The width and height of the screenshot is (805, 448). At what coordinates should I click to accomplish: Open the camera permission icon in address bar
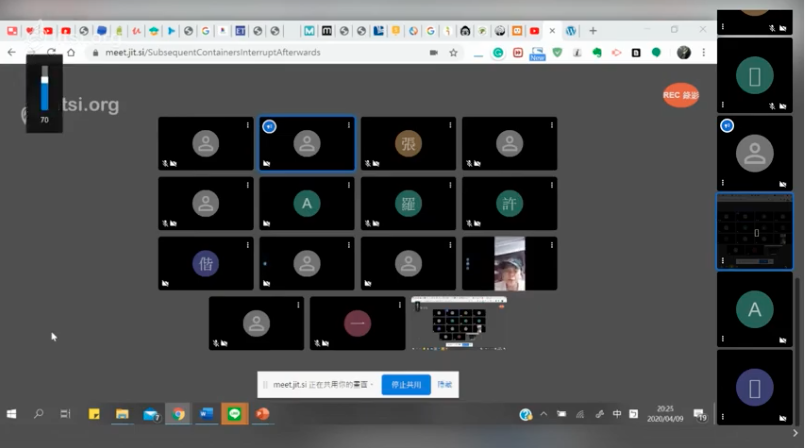tap(433, 52)
